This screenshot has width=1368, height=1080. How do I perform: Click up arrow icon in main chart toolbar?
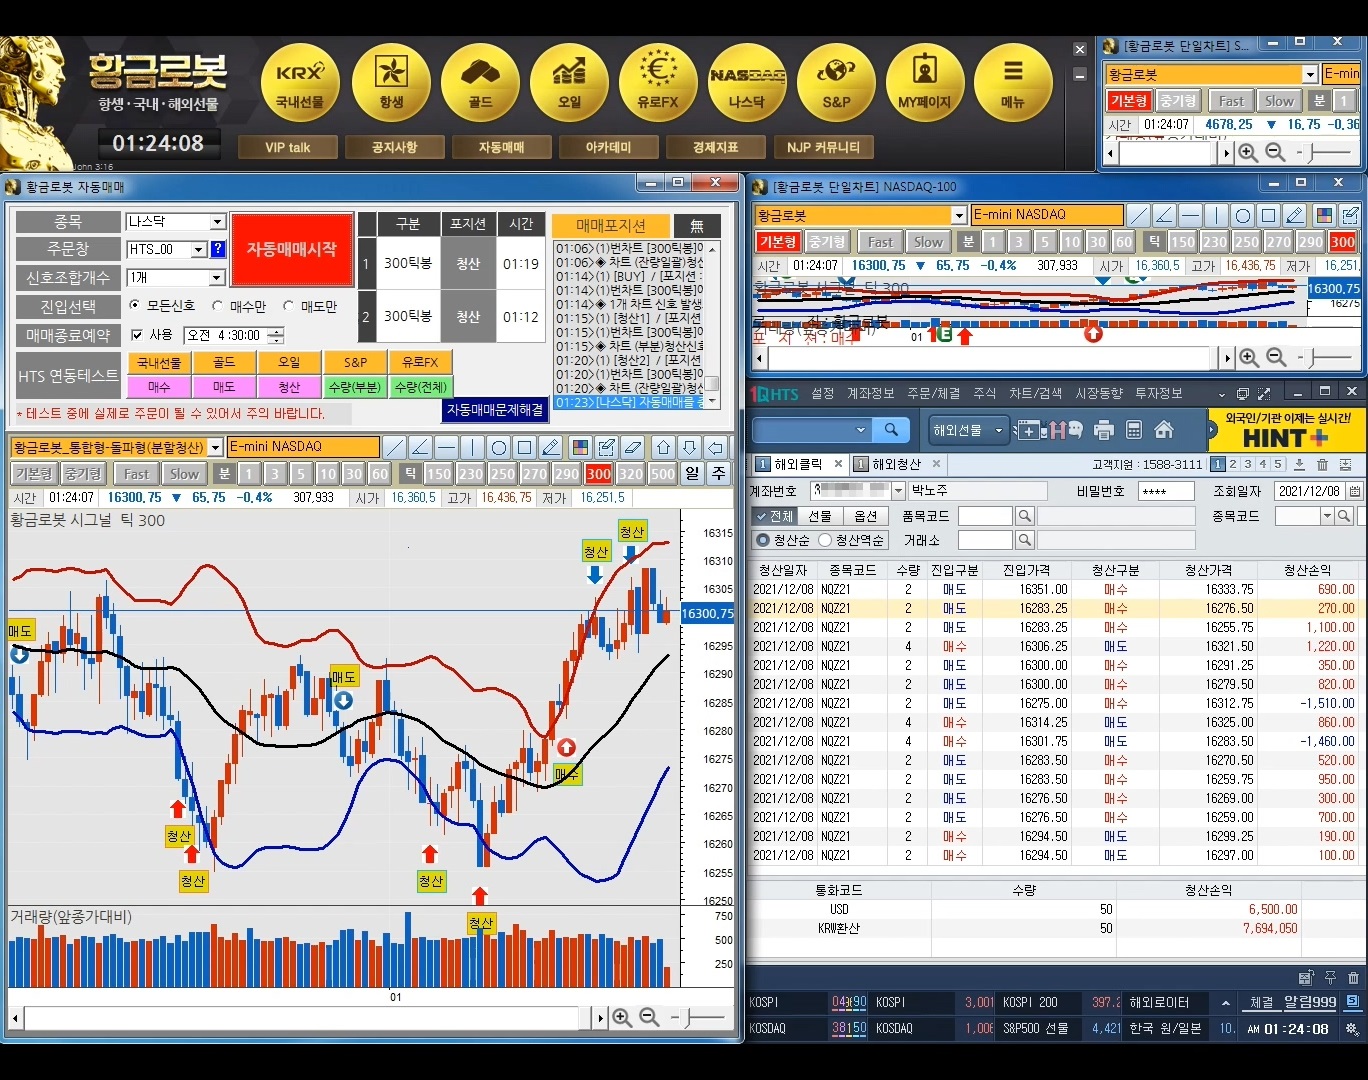pos(664,447)
